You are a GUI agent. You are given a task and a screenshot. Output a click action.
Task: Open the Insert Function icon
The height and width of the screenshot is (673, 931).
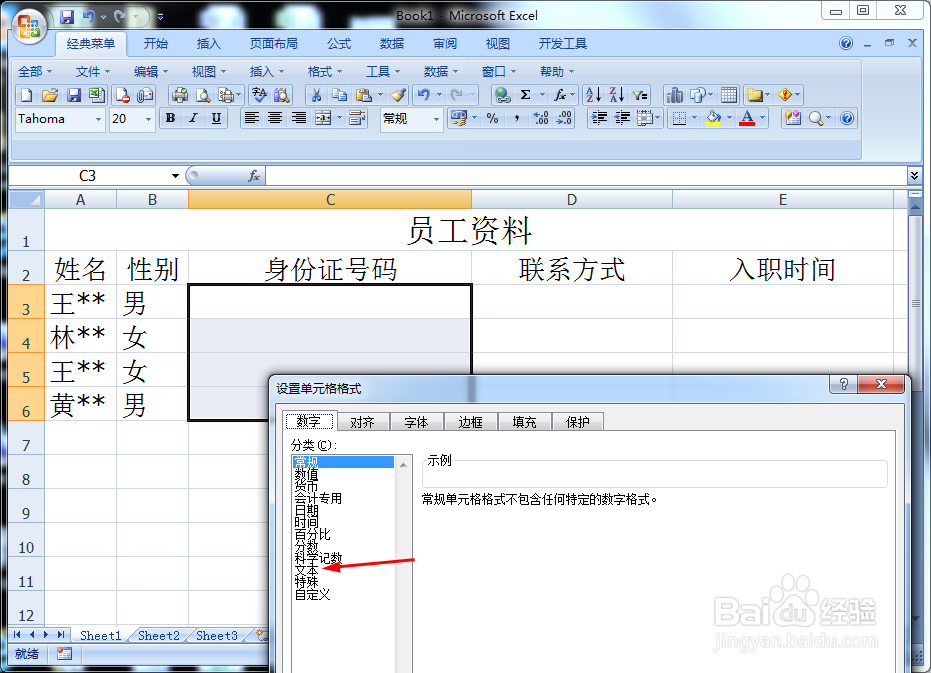point(561,97)
